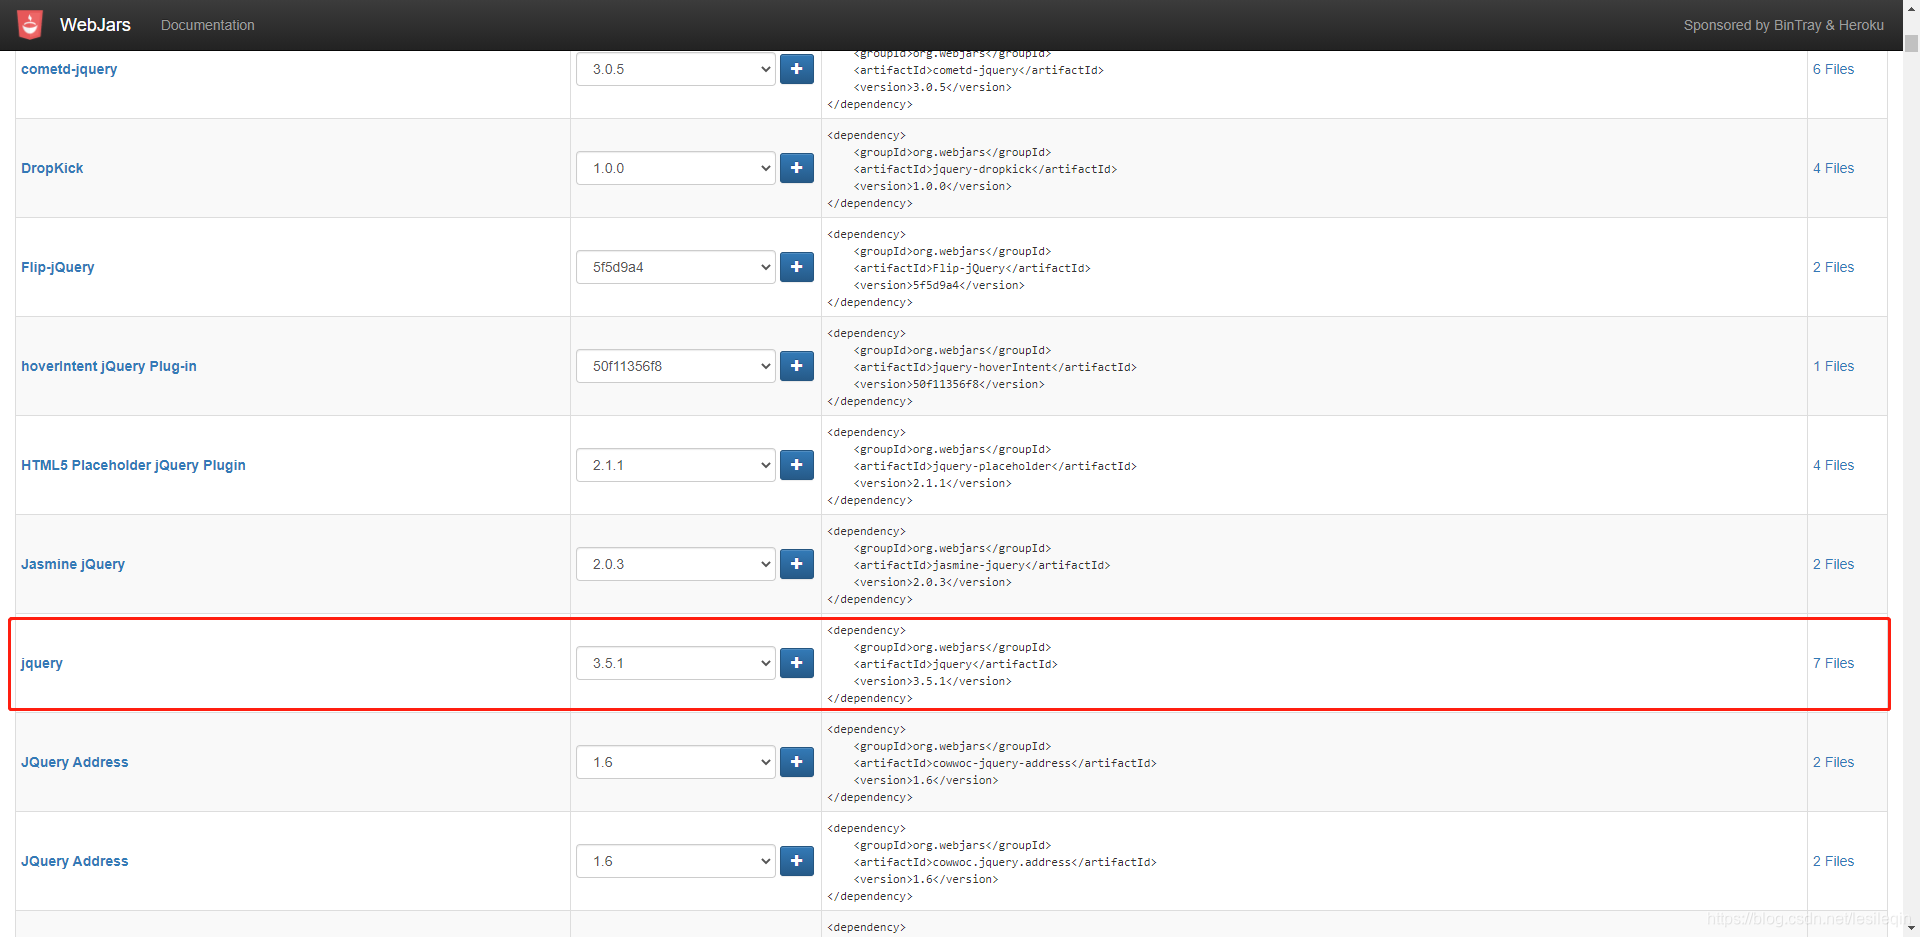
Task: Open the cometd-jquery link
Action: coord(69,69)
